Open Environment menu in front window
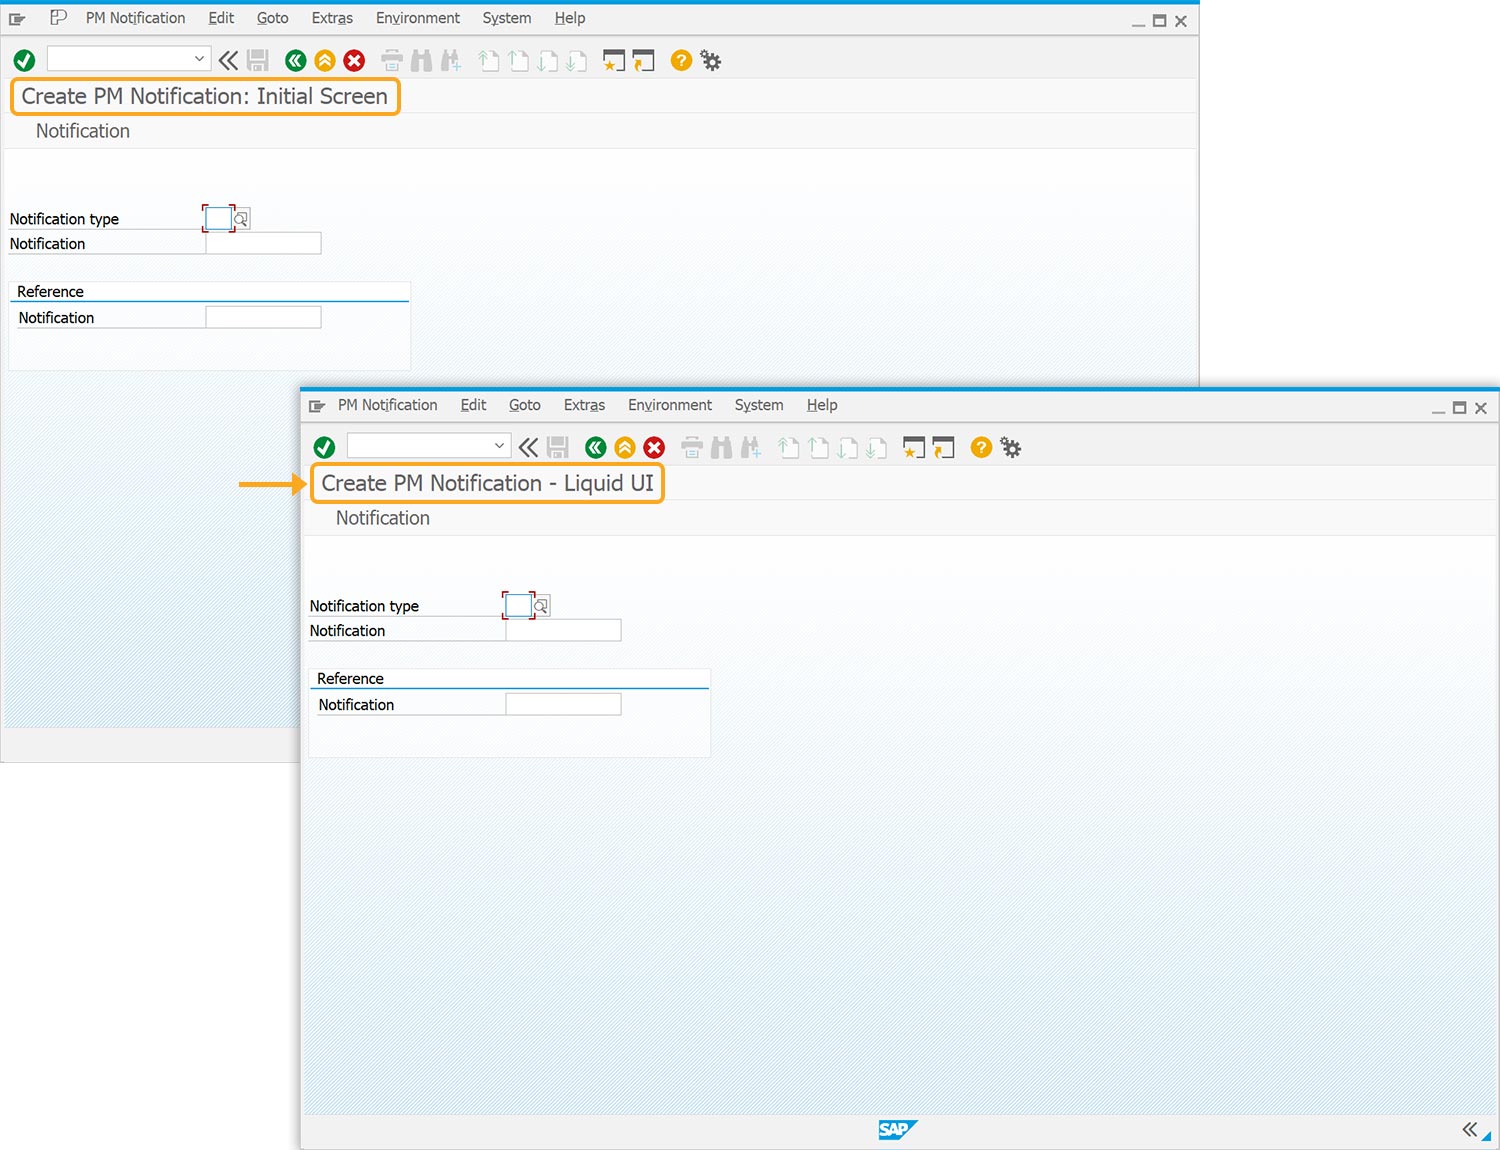 (x=670, y=405)
